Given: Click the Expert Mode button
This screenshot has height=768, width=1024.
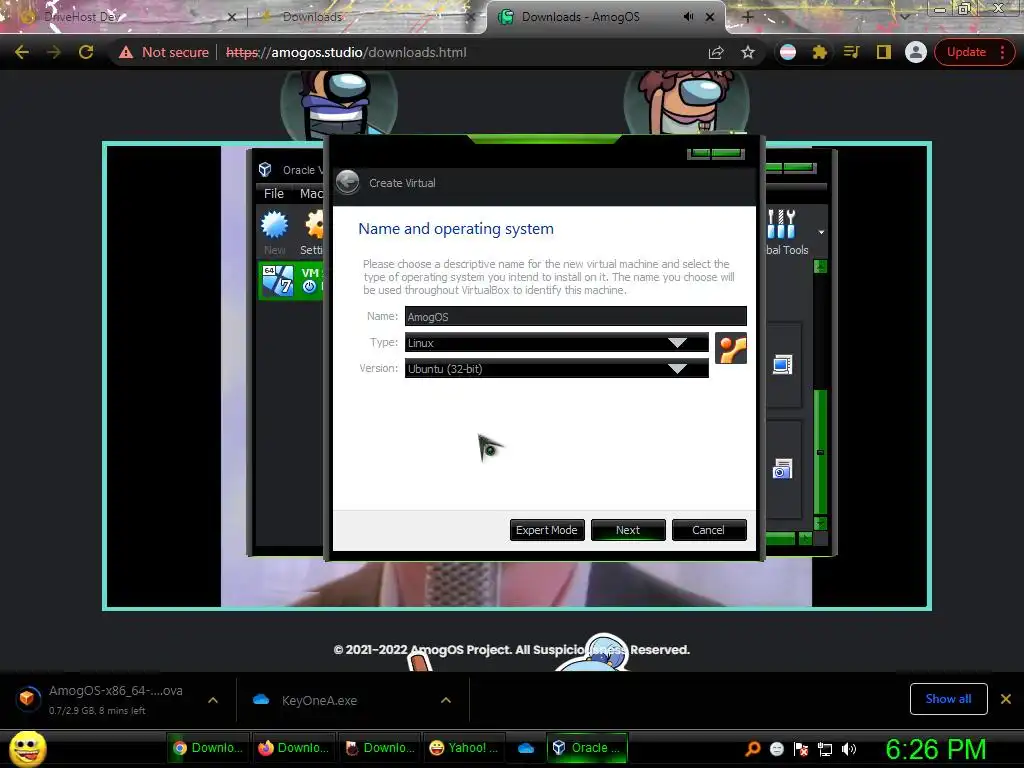Looking at the screenshot, I should tap(547, 530).
